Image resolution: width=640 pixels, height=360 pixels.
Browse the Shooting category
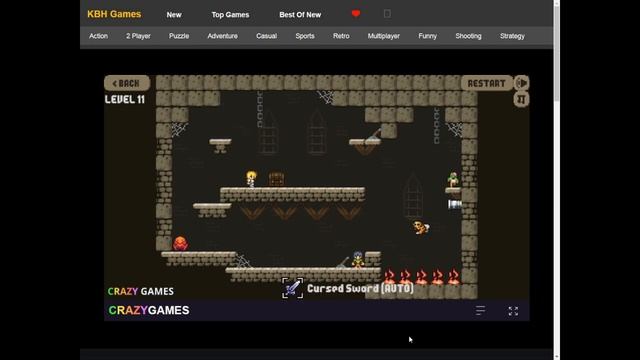pyautogui.click(x=468, y=36)
